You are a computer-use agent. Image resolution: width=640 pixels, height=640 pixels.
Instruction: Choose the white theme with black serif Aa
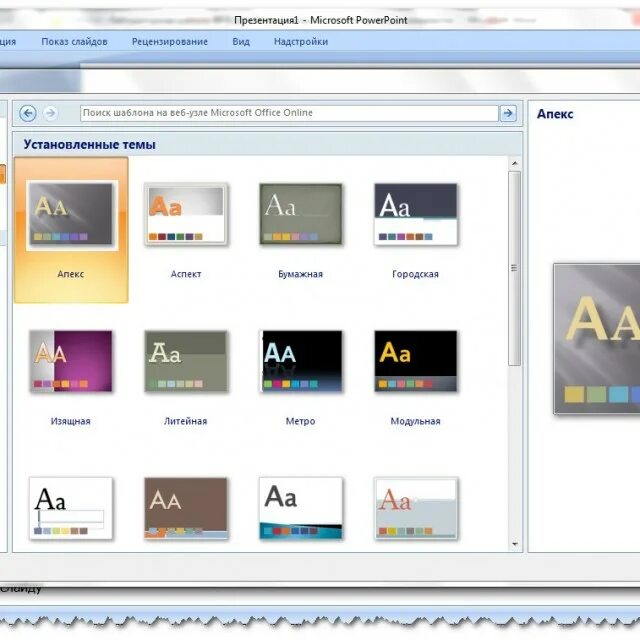pos(71,508)
